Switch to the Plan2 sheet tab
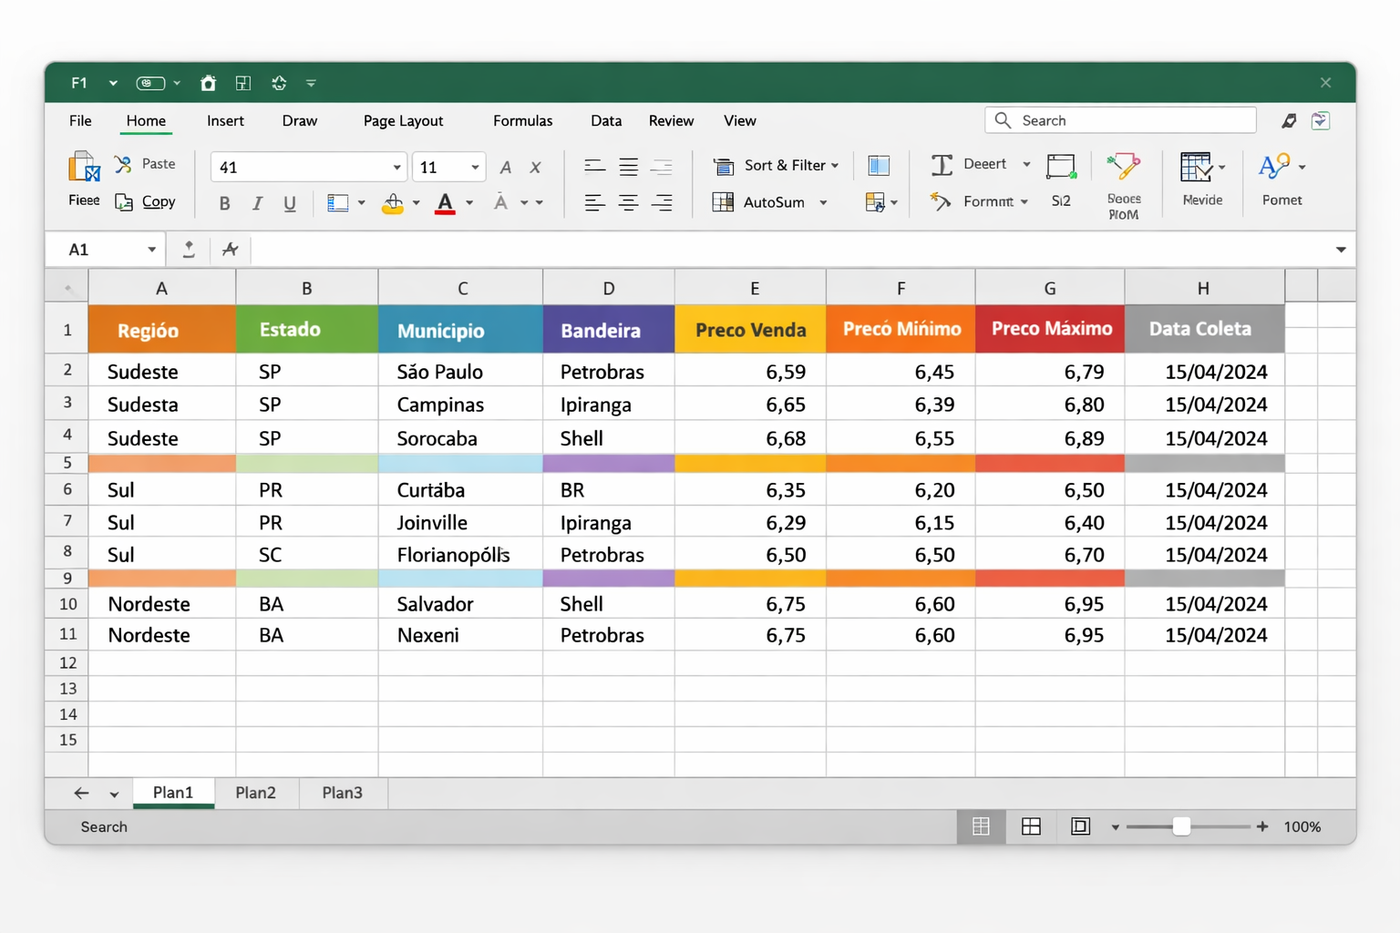 [255, 793]
